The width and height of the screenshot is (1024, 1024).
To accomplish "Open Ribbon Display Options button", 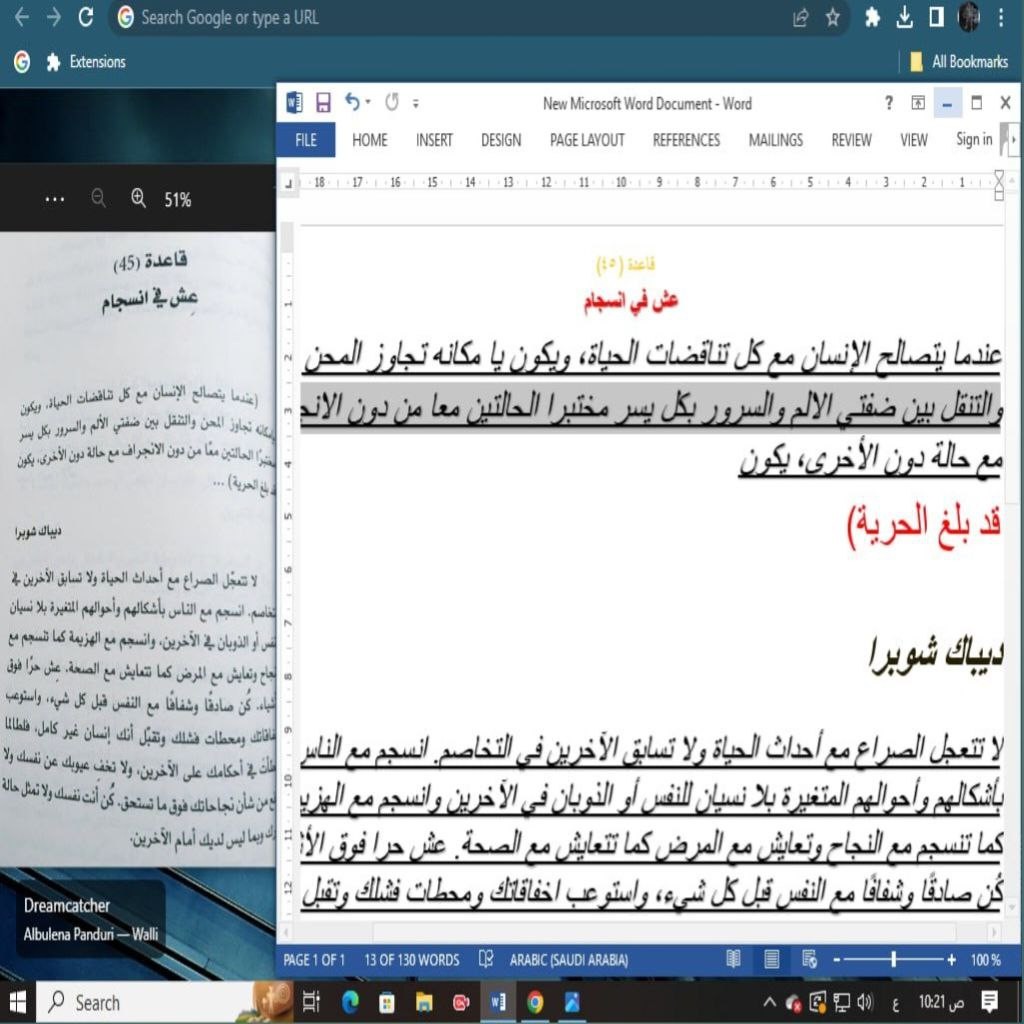I will [x=918, y=103].
